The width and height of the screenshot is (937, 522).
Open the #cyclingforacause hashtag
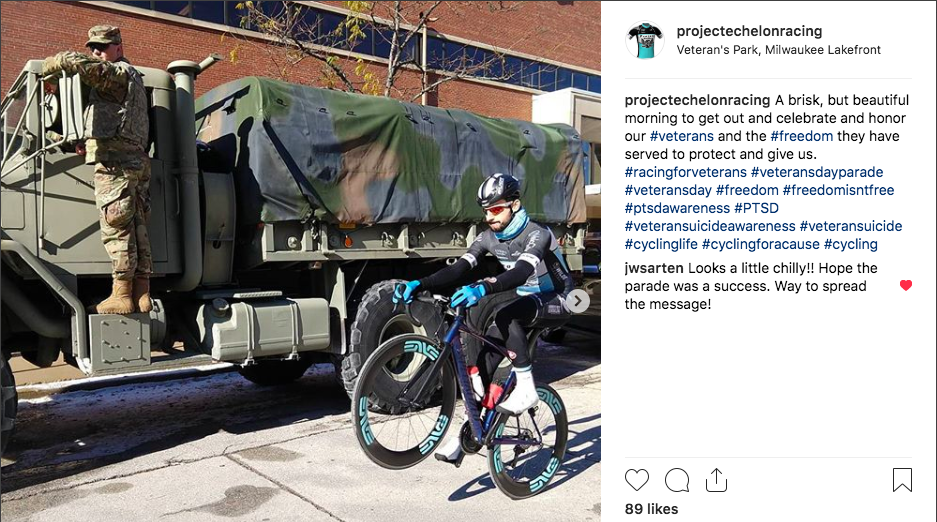[761, 244]
